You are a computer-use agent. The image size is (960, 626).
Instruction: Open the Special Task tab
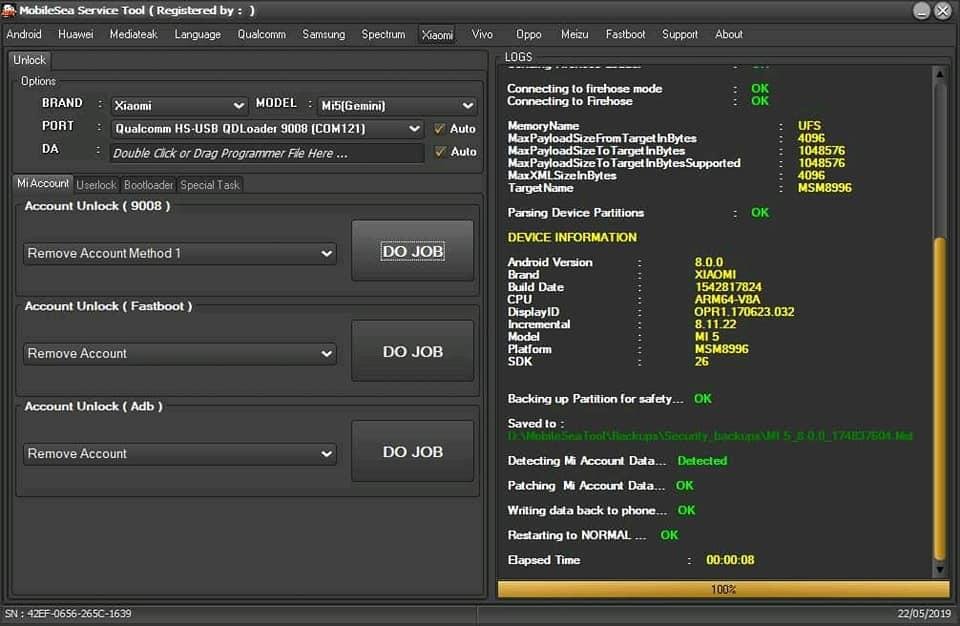(x=210, y=185)
